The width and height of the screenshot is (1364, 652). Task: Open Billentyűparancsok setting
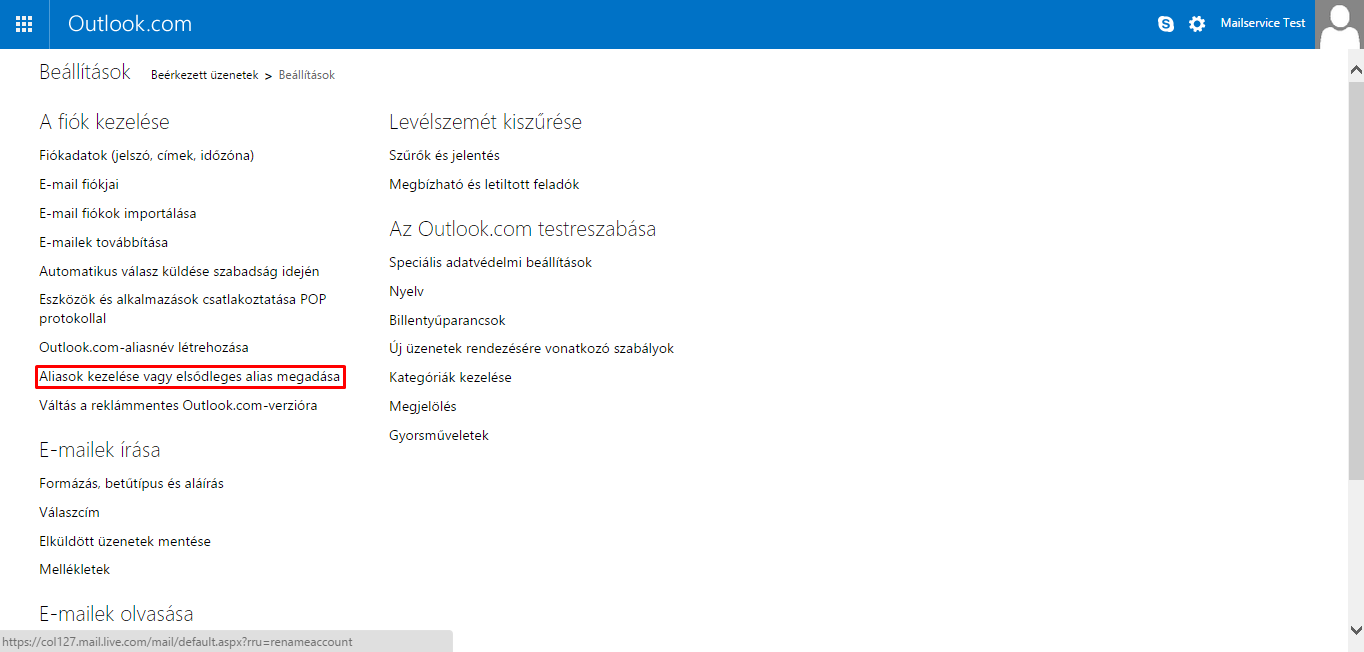coord(447,320)
